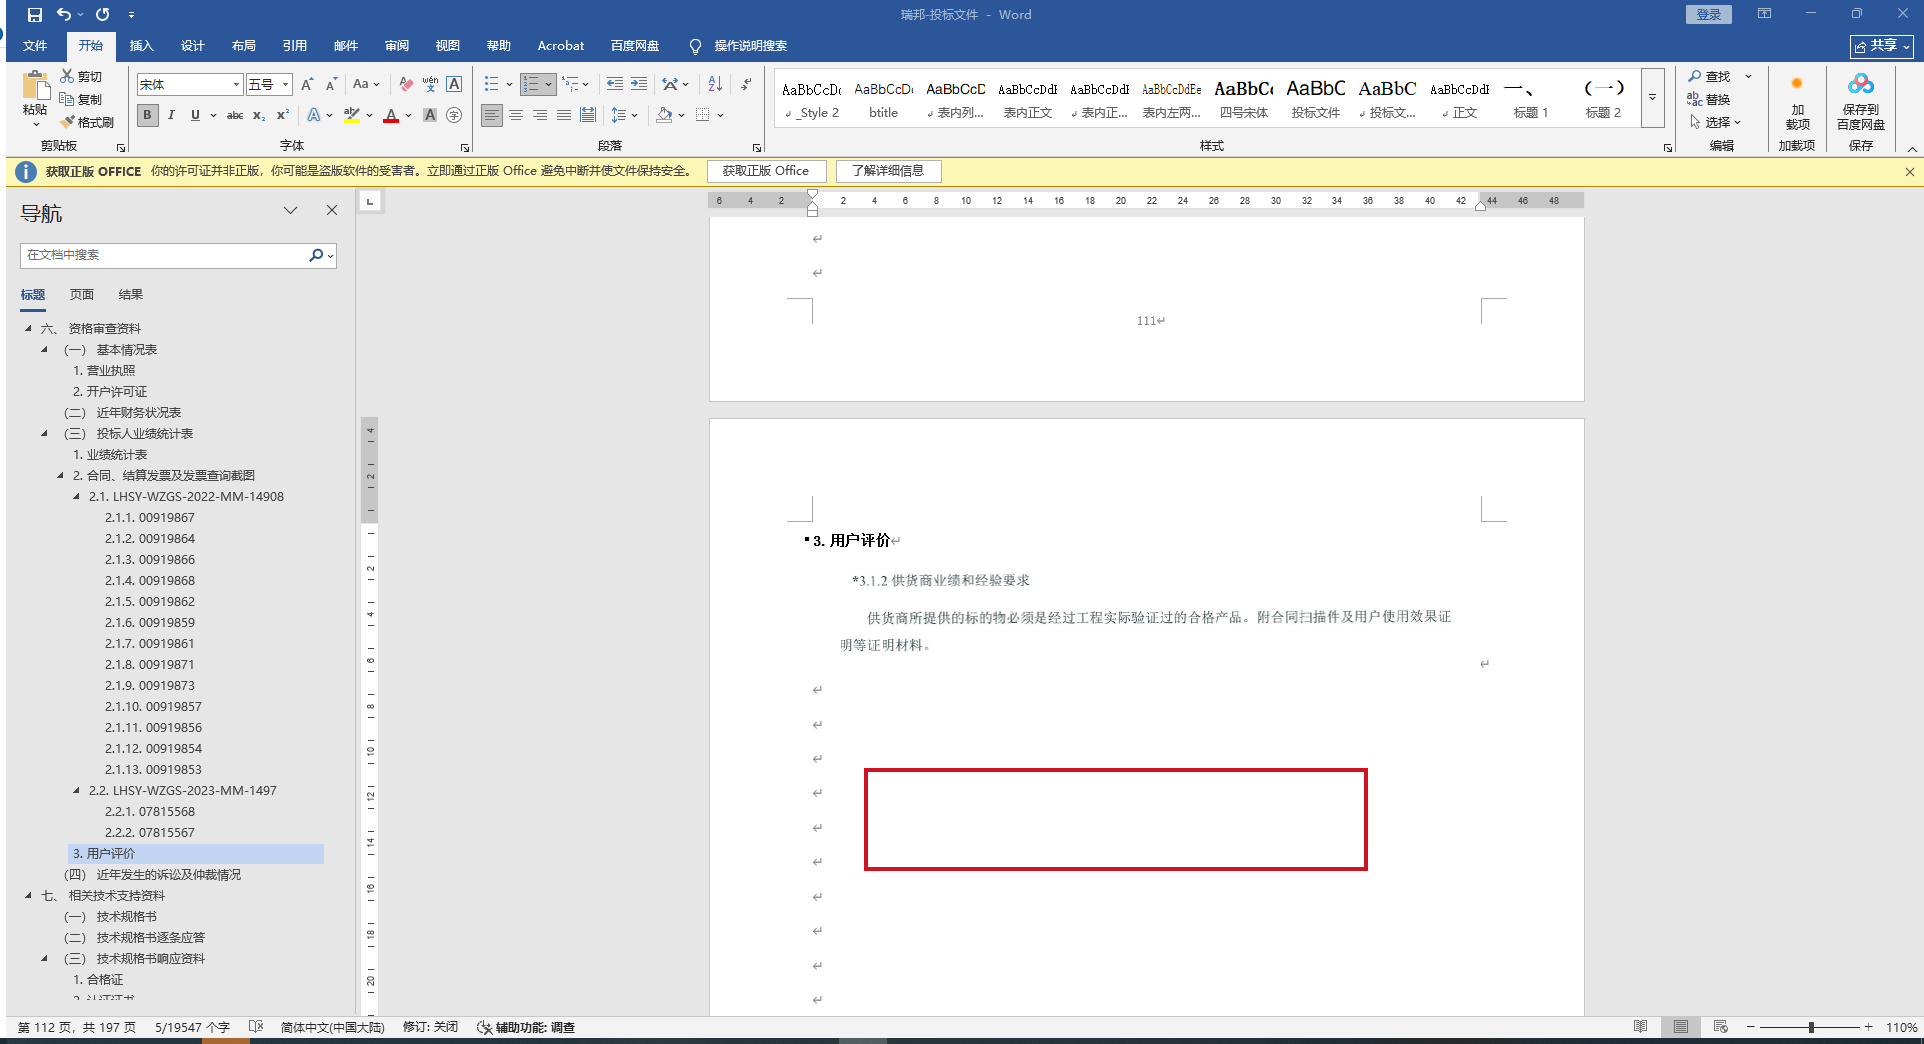This screenshot has height=1044, width=1924.
Task: Insert an enclosed character with the circled-character icon
Action: tap(454, 115)
